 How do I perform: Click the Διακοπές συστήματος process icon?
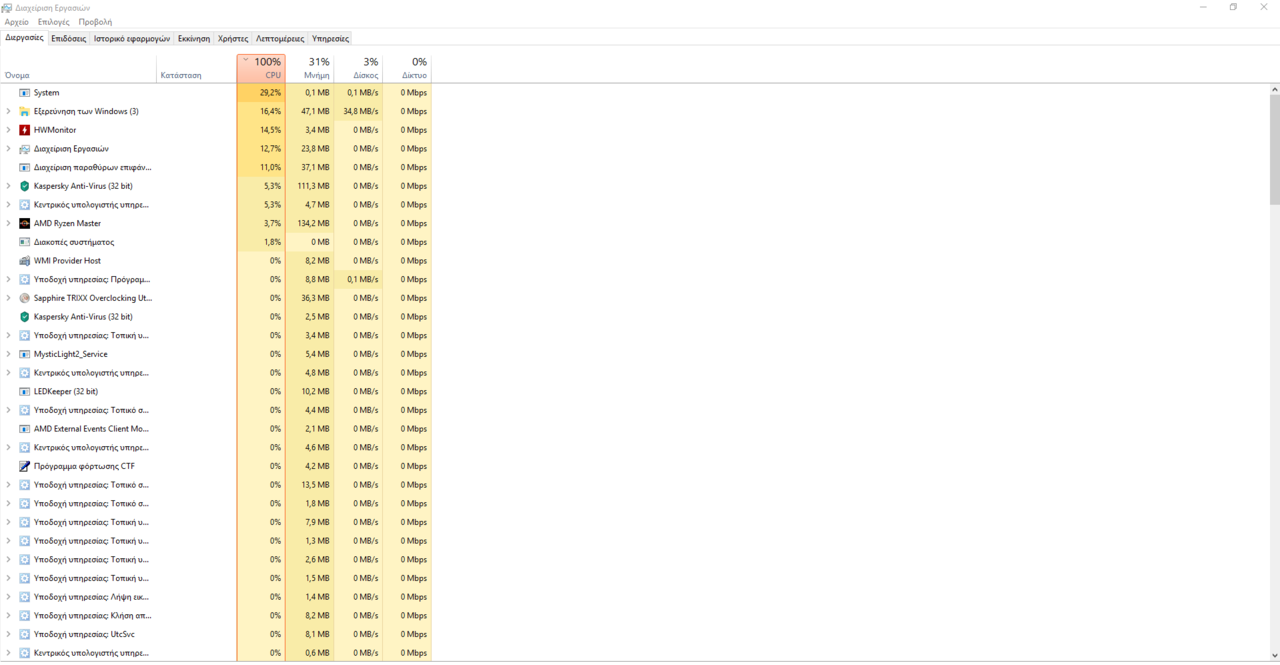25,242
